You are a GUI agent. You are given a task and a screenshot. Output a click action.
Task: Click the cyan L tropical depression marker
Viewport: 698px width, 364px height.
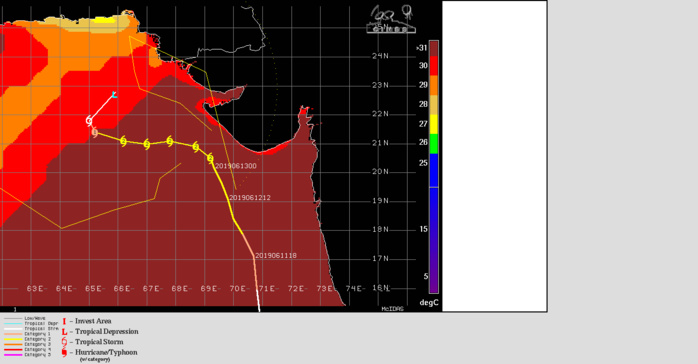pyautogui.click(x=114, y=94)
